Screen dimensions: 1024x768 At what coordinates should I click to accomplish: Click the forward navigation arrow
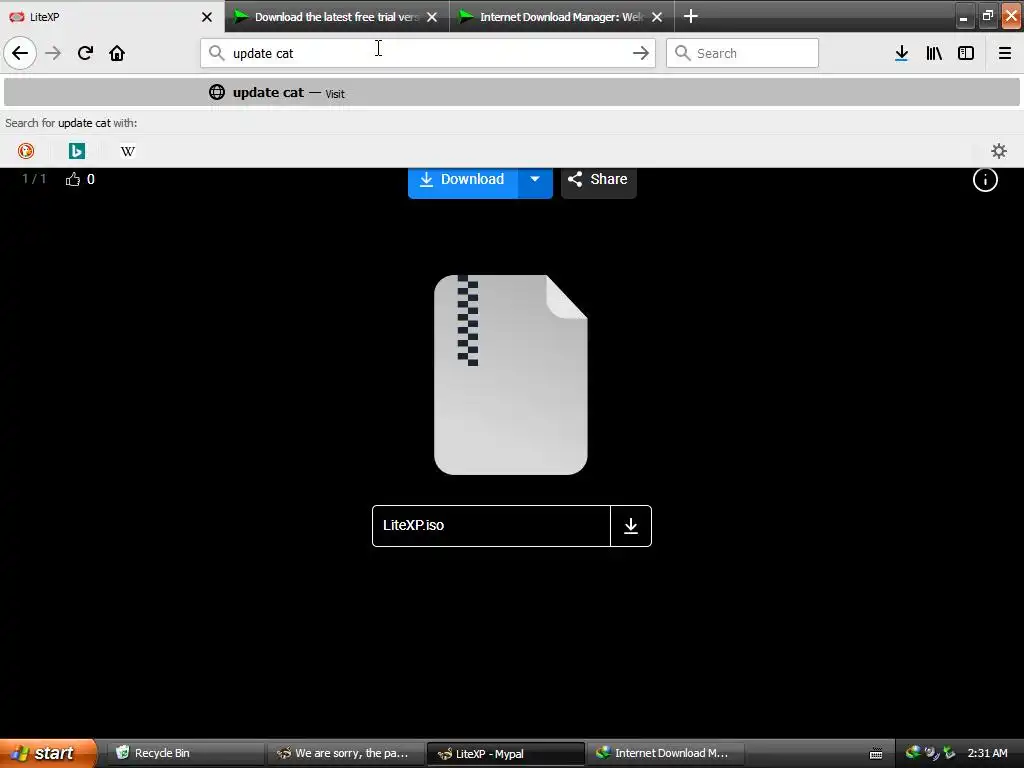(53, 53)
